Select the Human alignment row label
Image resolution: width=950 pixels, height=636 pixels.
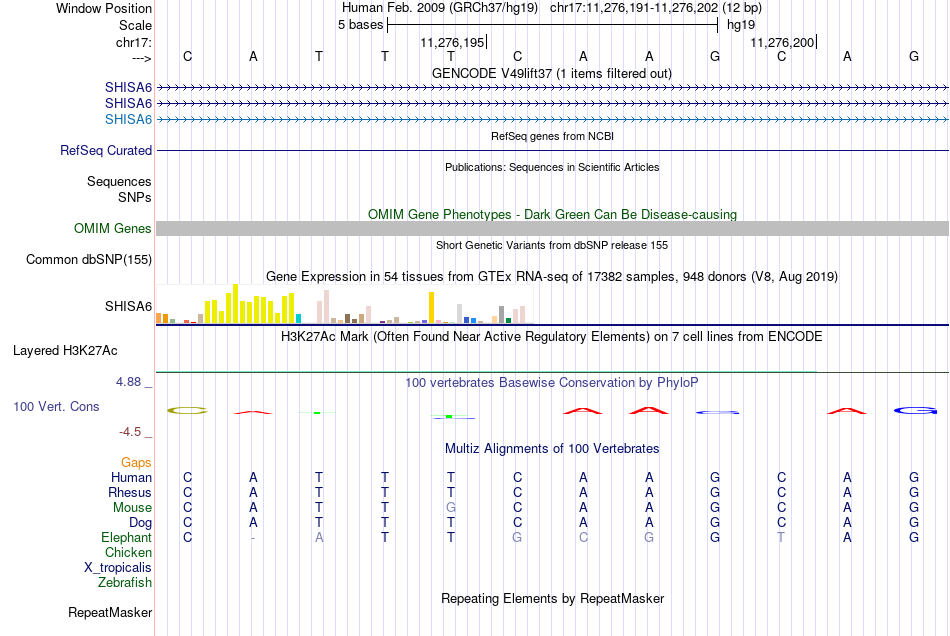coord(131,478)
